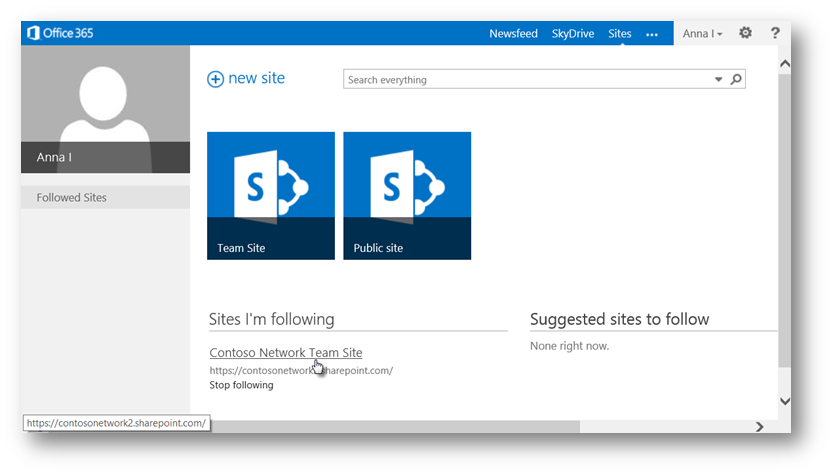Click the Anna I profile name
This screenshot has width=833, height=475.
coord(54,157)
